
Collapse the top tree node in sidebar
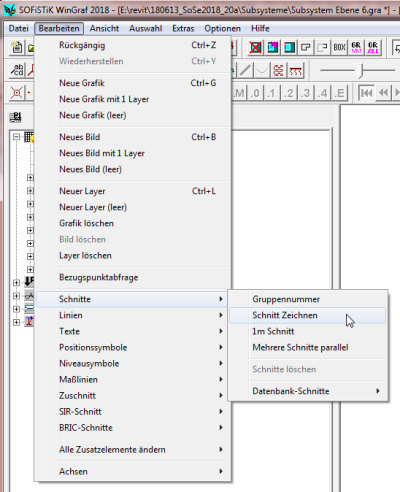tap(16, 137)
